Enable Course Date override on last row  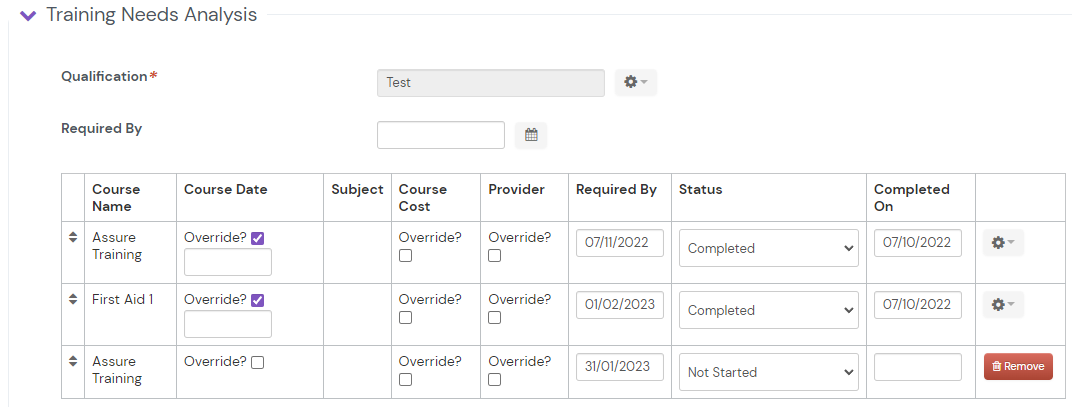pyautogui.click(x=258, y=362)
